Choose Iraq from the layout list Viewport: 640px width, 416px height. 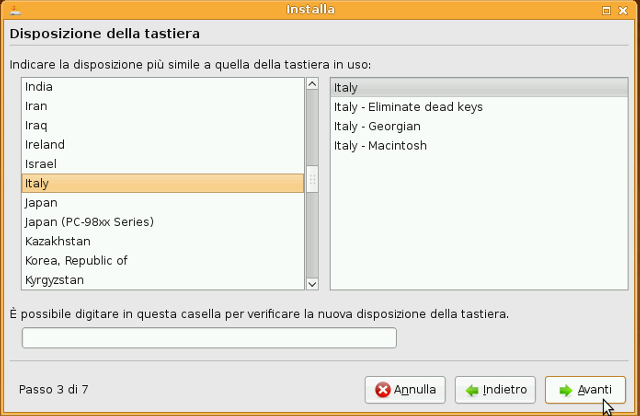coord(162,125)
